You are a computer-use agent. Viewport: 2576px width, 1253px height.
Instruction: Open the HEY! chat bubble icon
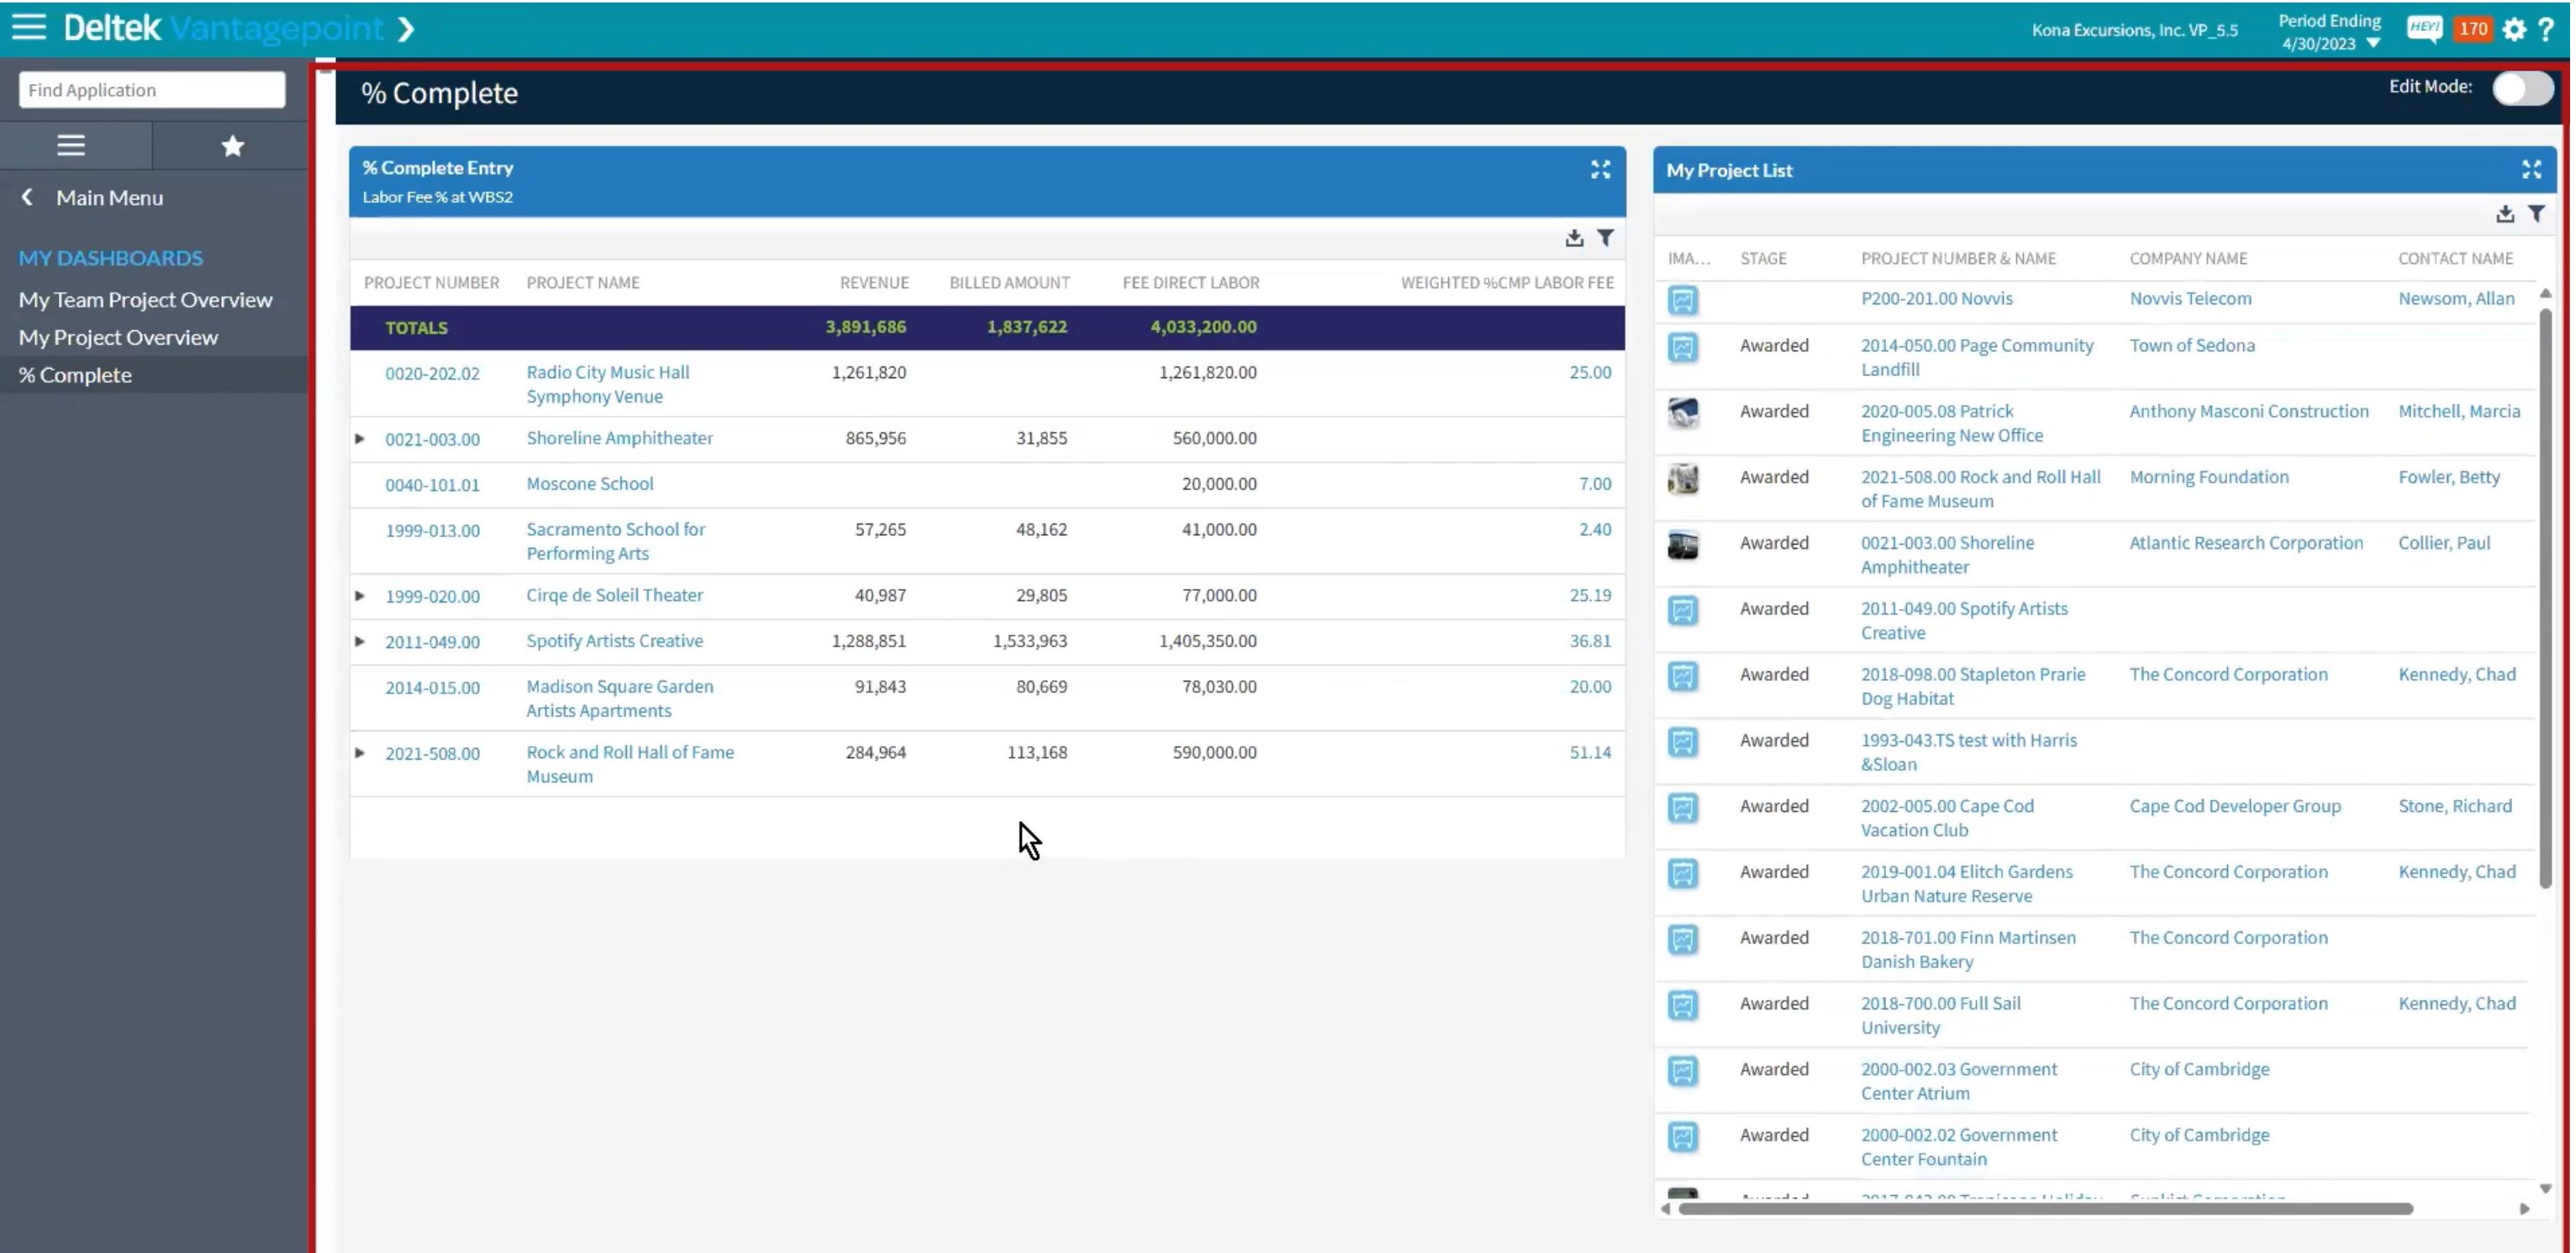[x=2424, y=29]
